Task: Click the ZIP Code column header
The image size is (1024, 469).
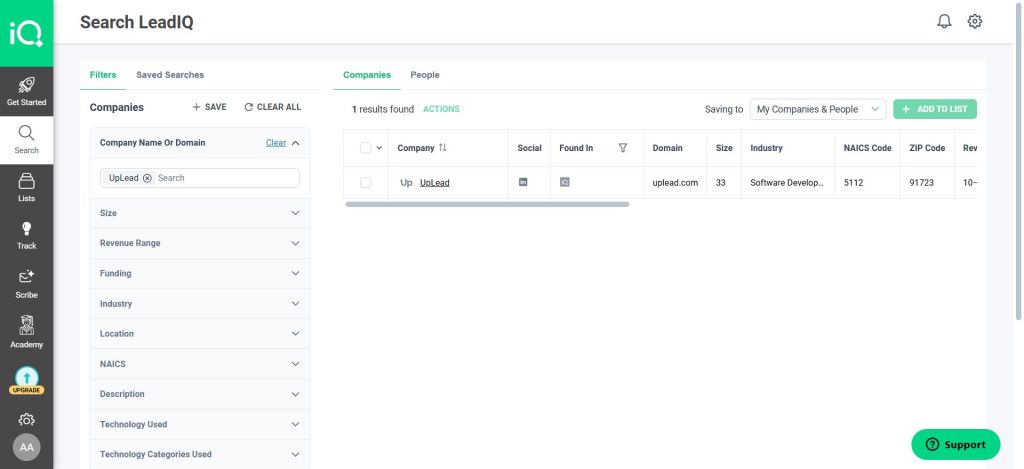Action: click(927, 148)
